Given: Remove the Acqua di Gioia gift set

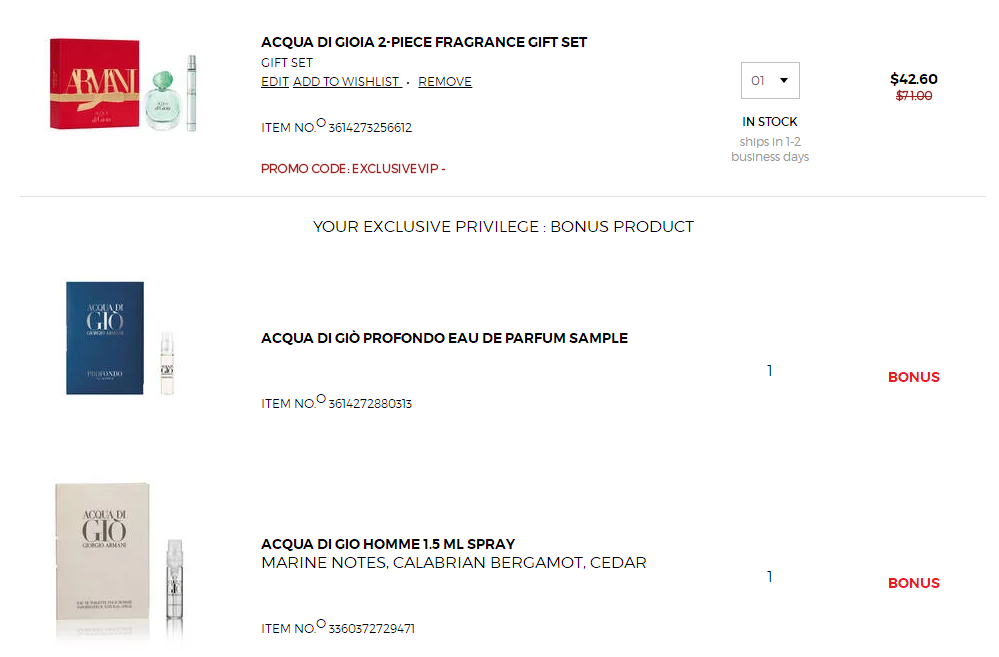Looking at the screenshot, I should [x=445, y=82].
